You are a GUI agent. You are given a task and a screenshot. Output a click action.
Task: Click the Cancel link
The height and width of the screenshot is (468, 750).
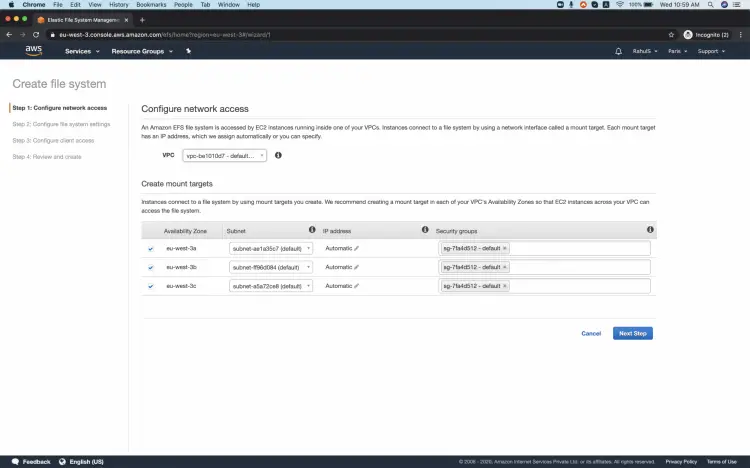click(x=591, y=334)
